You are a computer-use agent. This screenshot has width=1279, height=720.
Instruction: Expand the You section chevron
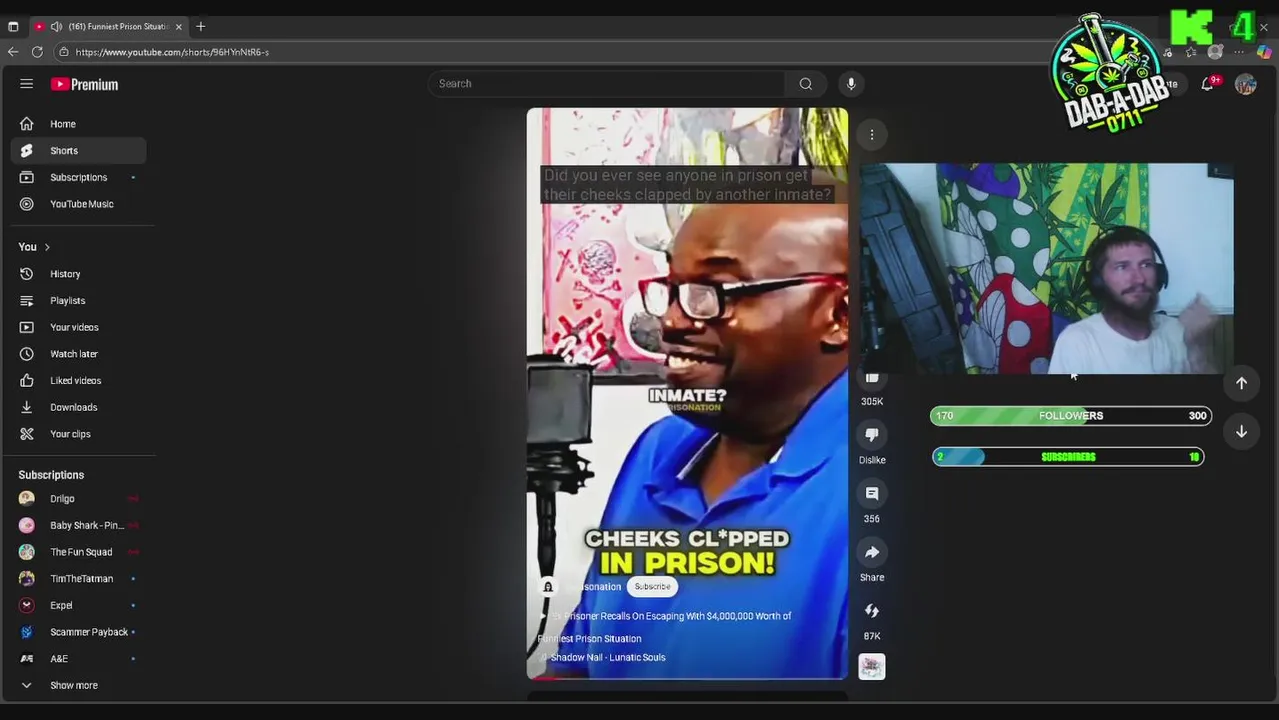[47, 247]
